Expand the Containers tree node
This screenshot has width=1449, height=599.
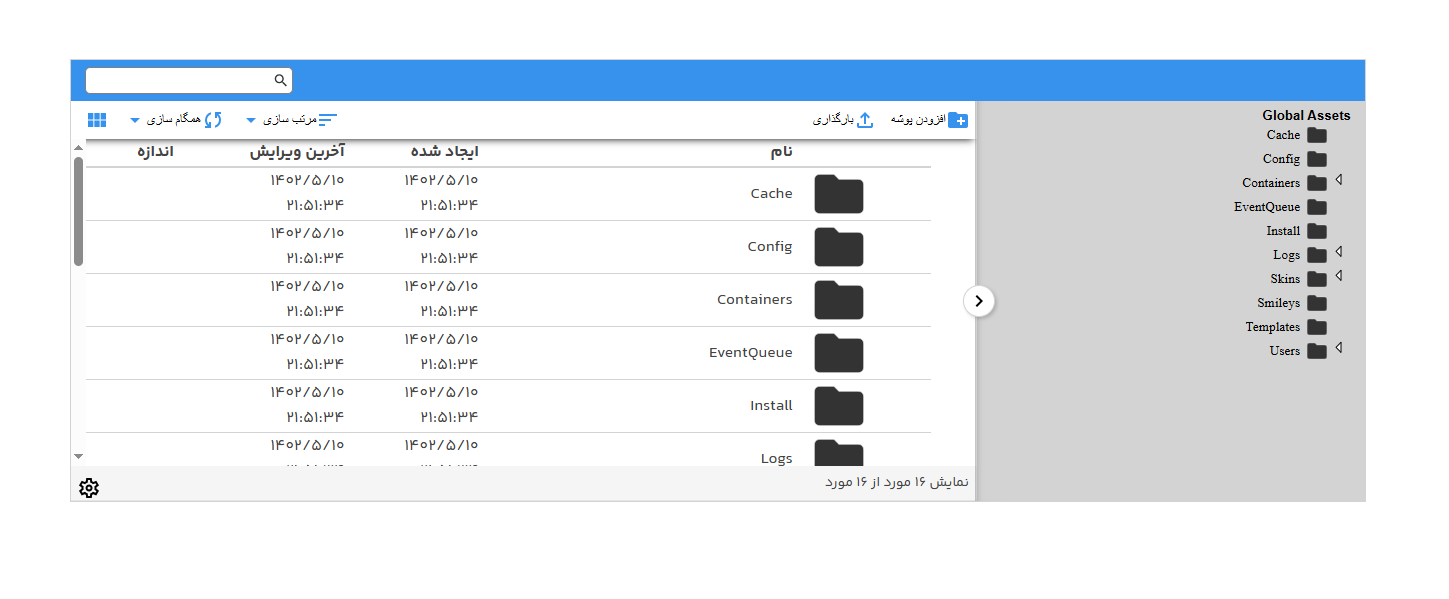tap(1338, 182)
